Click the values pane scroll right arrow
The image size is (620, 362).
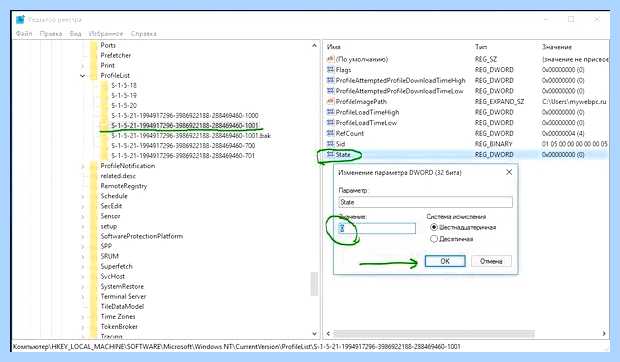pyautogui.click(x=604, y=334)
